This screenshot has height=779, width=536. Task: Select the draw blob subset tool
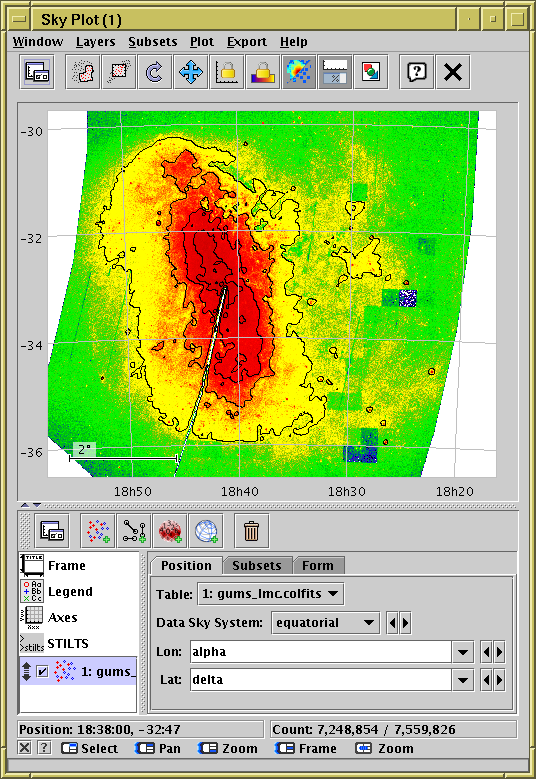point(82,73)
